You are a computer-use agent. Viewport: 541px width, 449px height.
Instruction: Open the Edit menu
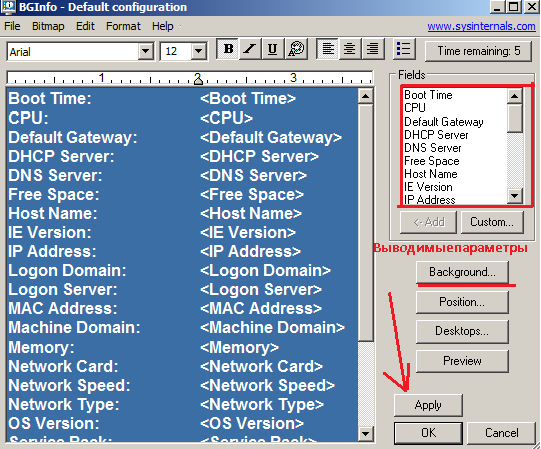pyautogui.click(x=85, y=26)
